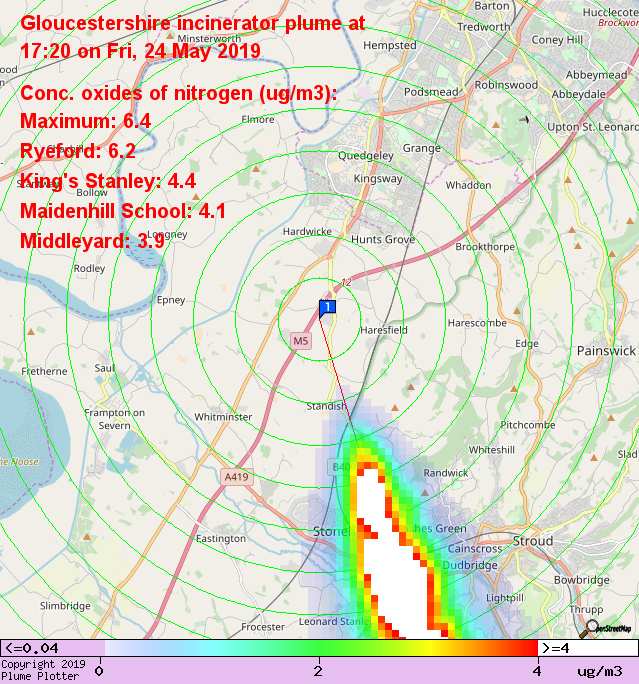
Task: Click the 'Middleyard: 3.9' reading
Action: click(x=92, y=241)
